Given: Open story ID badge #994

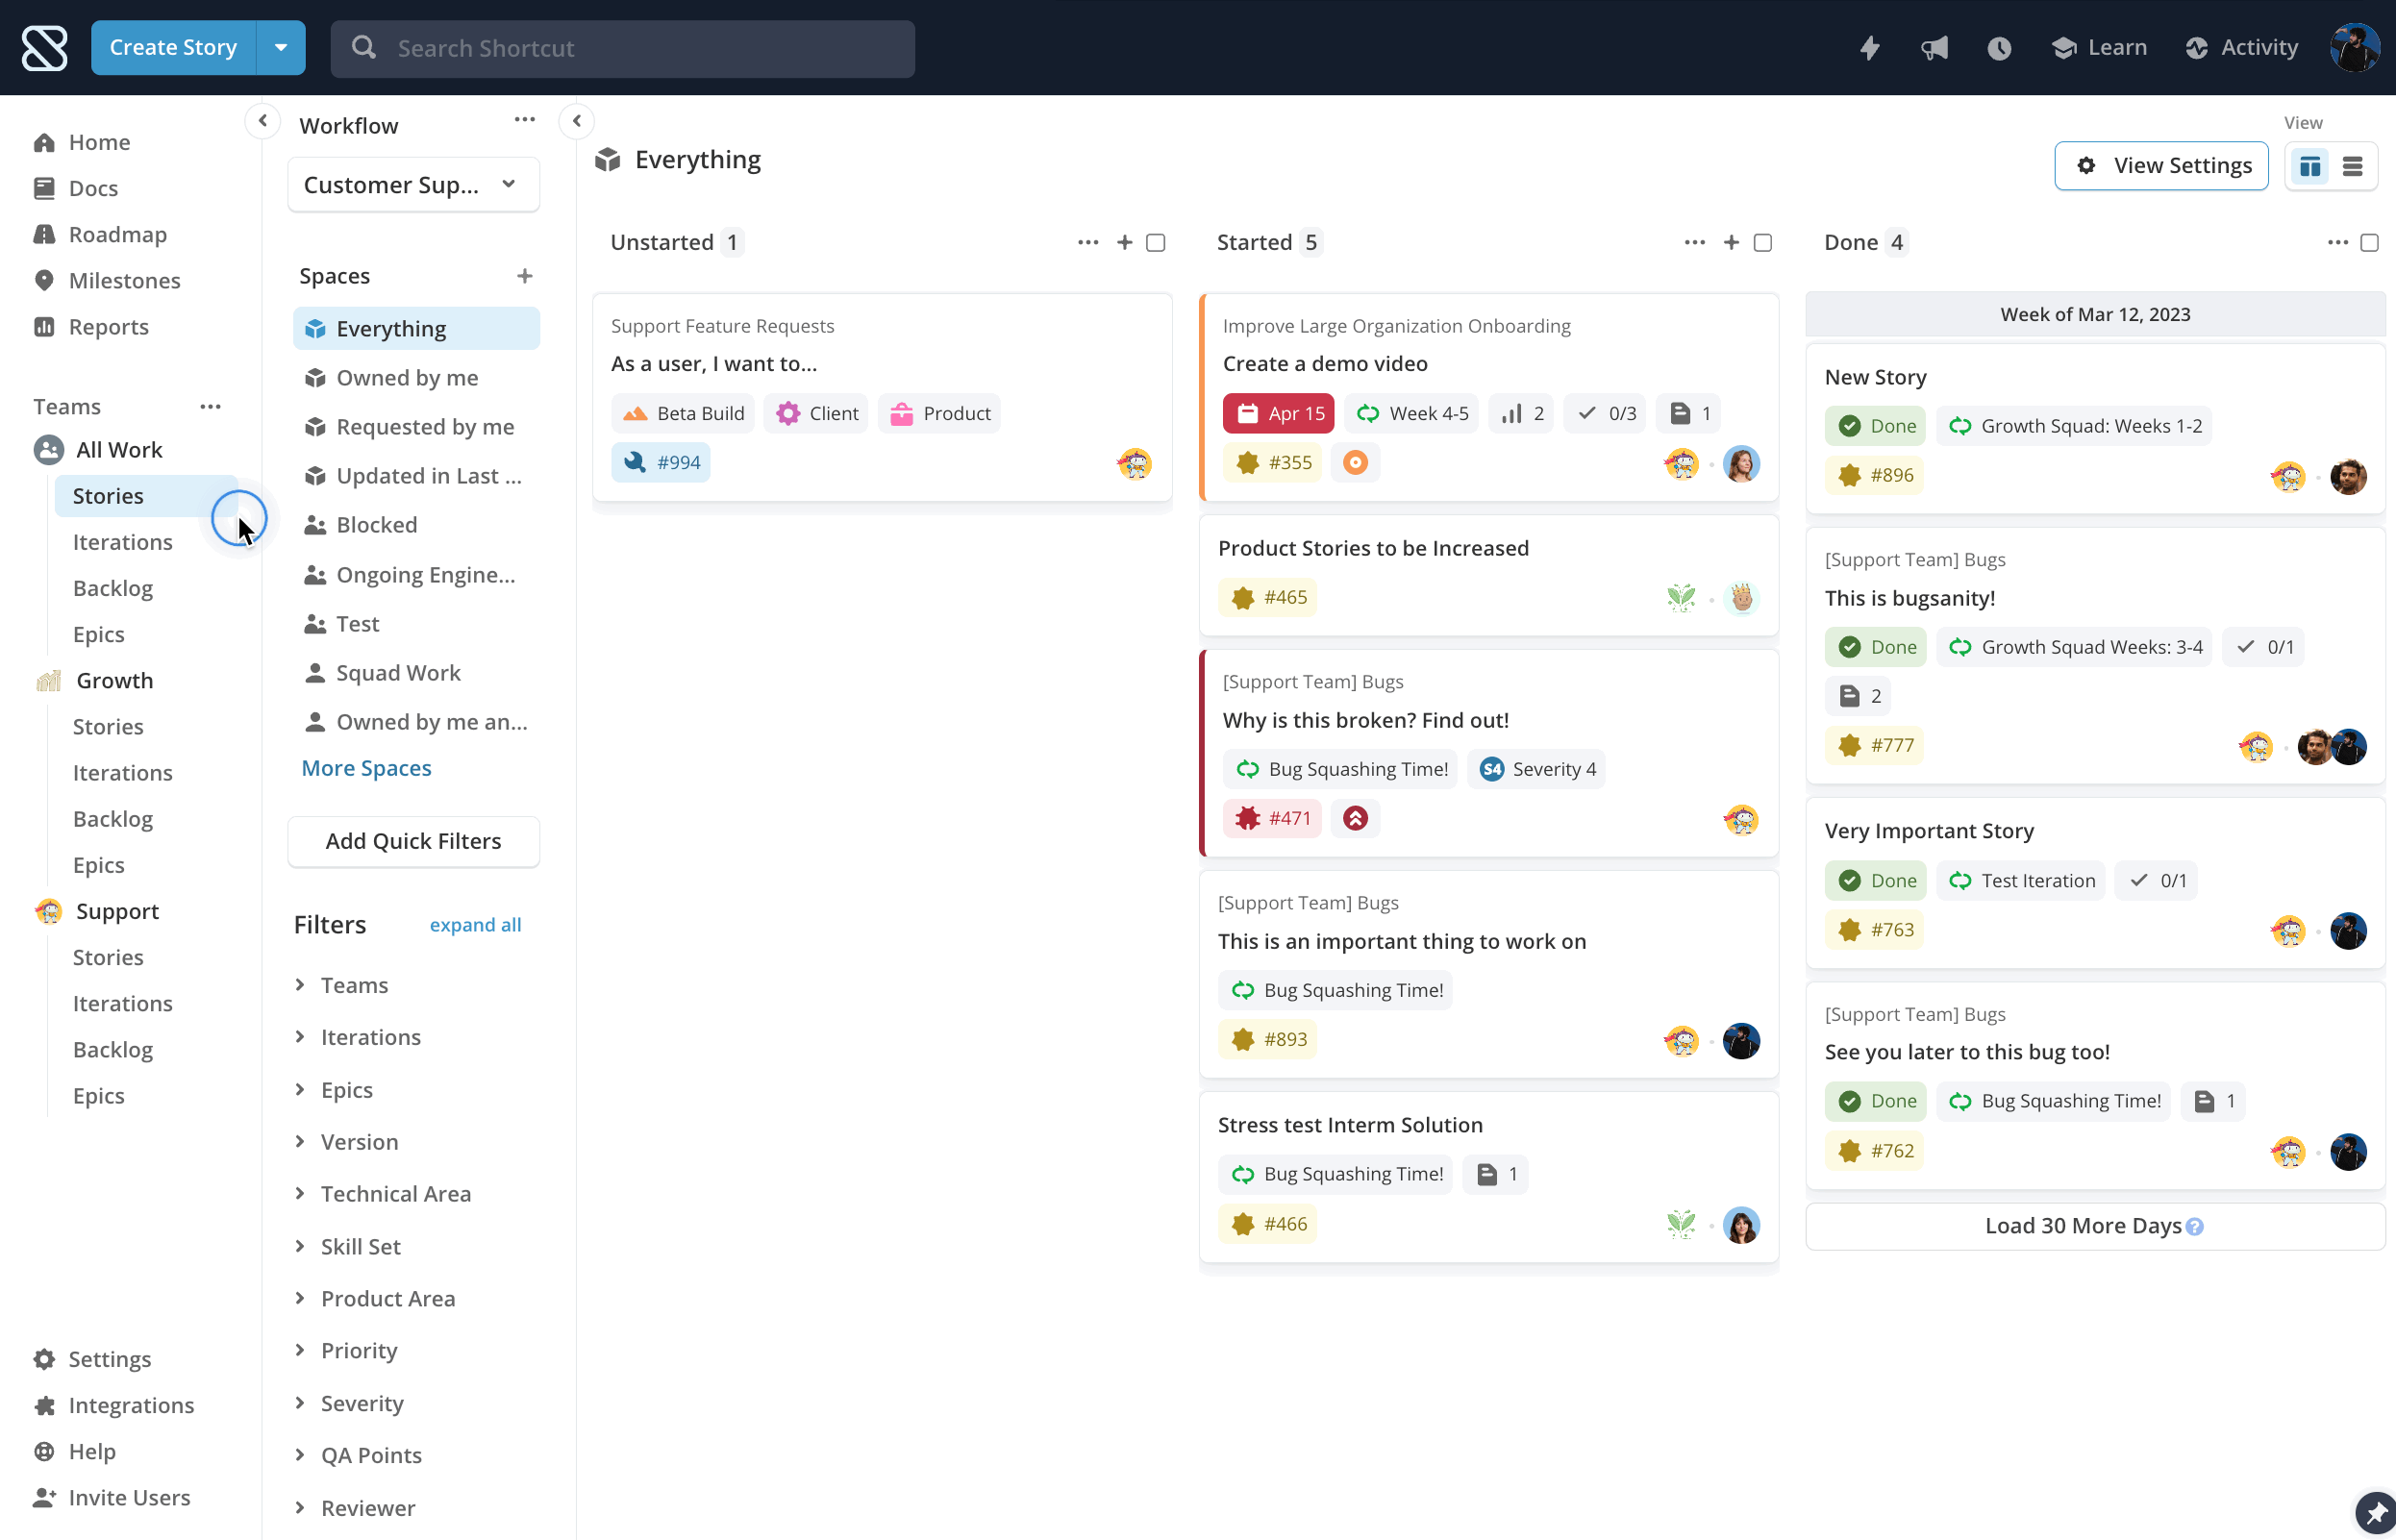Looking at the screenshot, I should [x=661, y=463].
